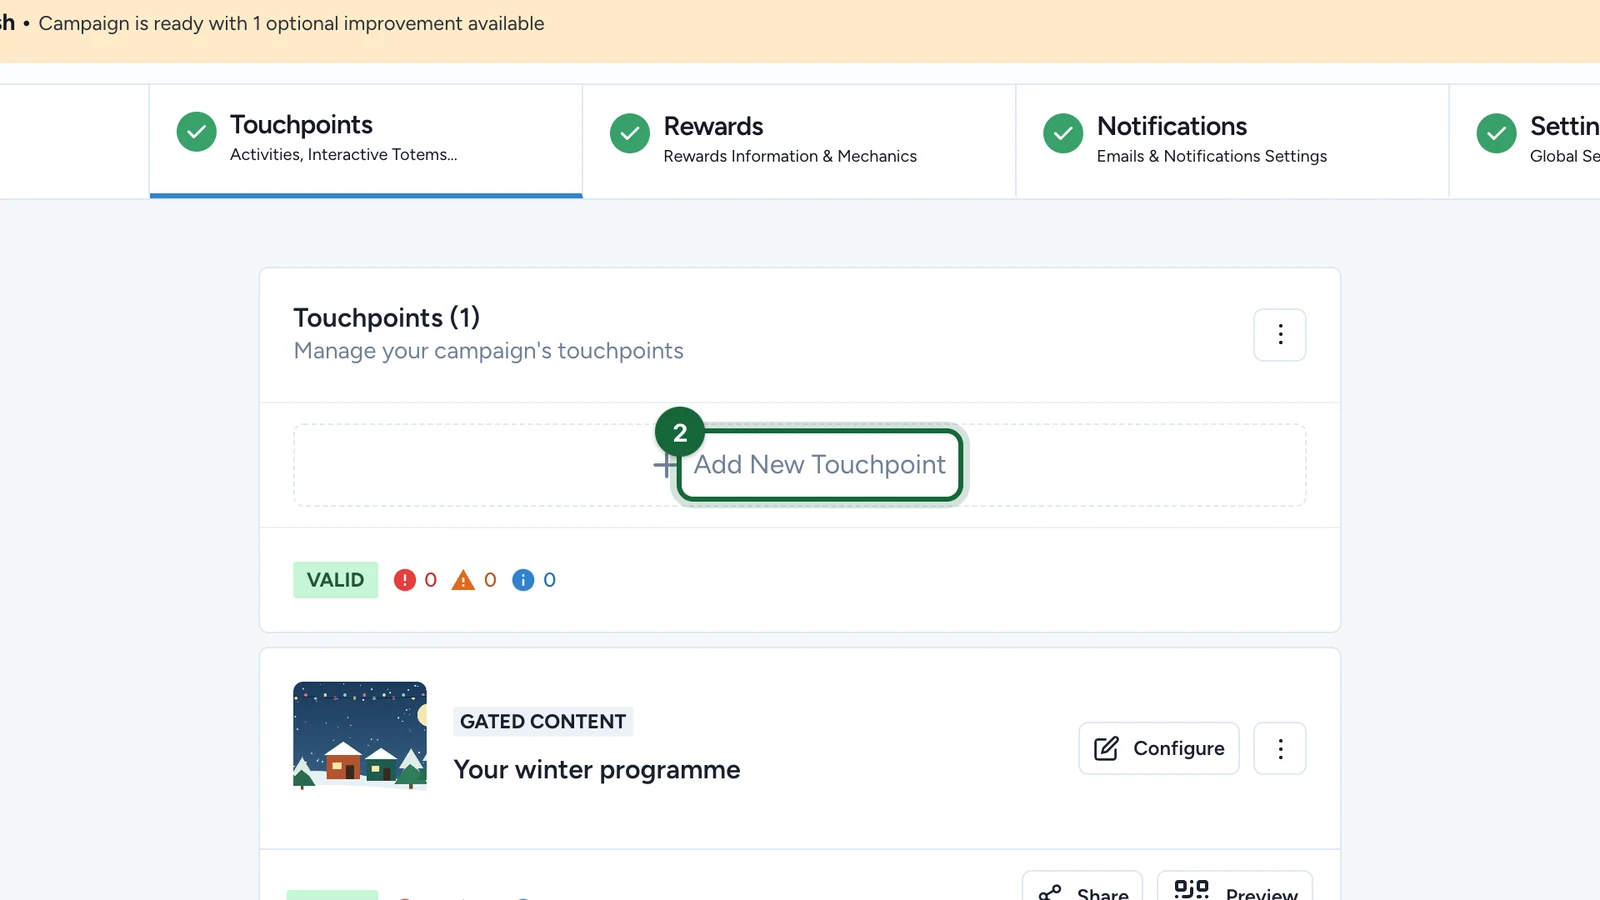The image size is (1600, 900).
Task: Click the Notifications green checkmark icon
Action: tap(1063, 134)
